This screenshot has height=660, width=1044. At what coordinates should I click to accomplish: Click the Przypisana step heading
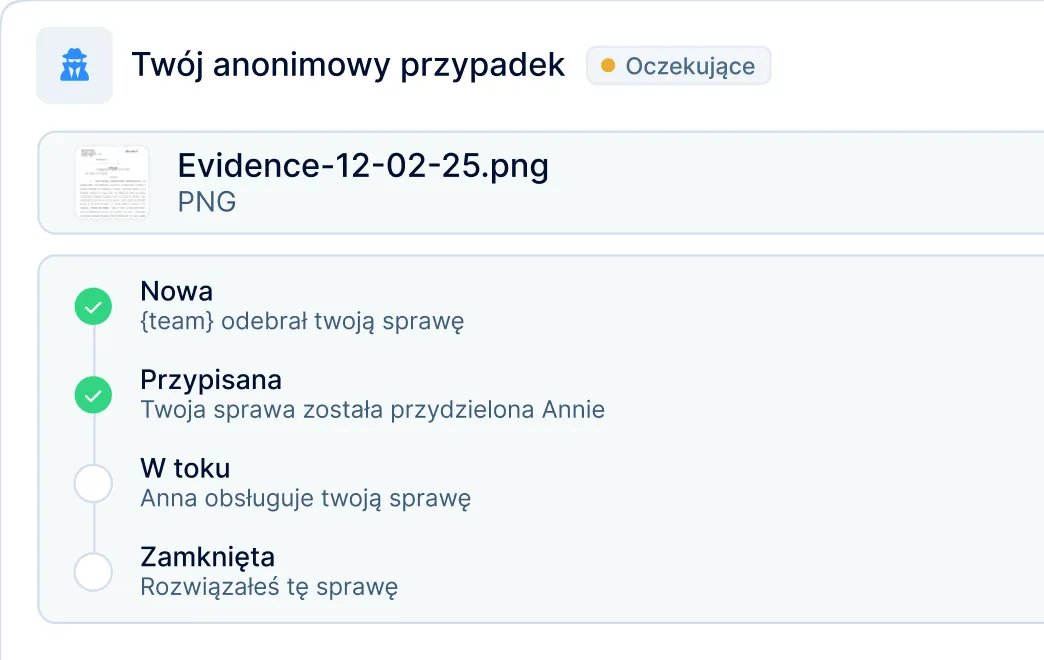[211, 380]
